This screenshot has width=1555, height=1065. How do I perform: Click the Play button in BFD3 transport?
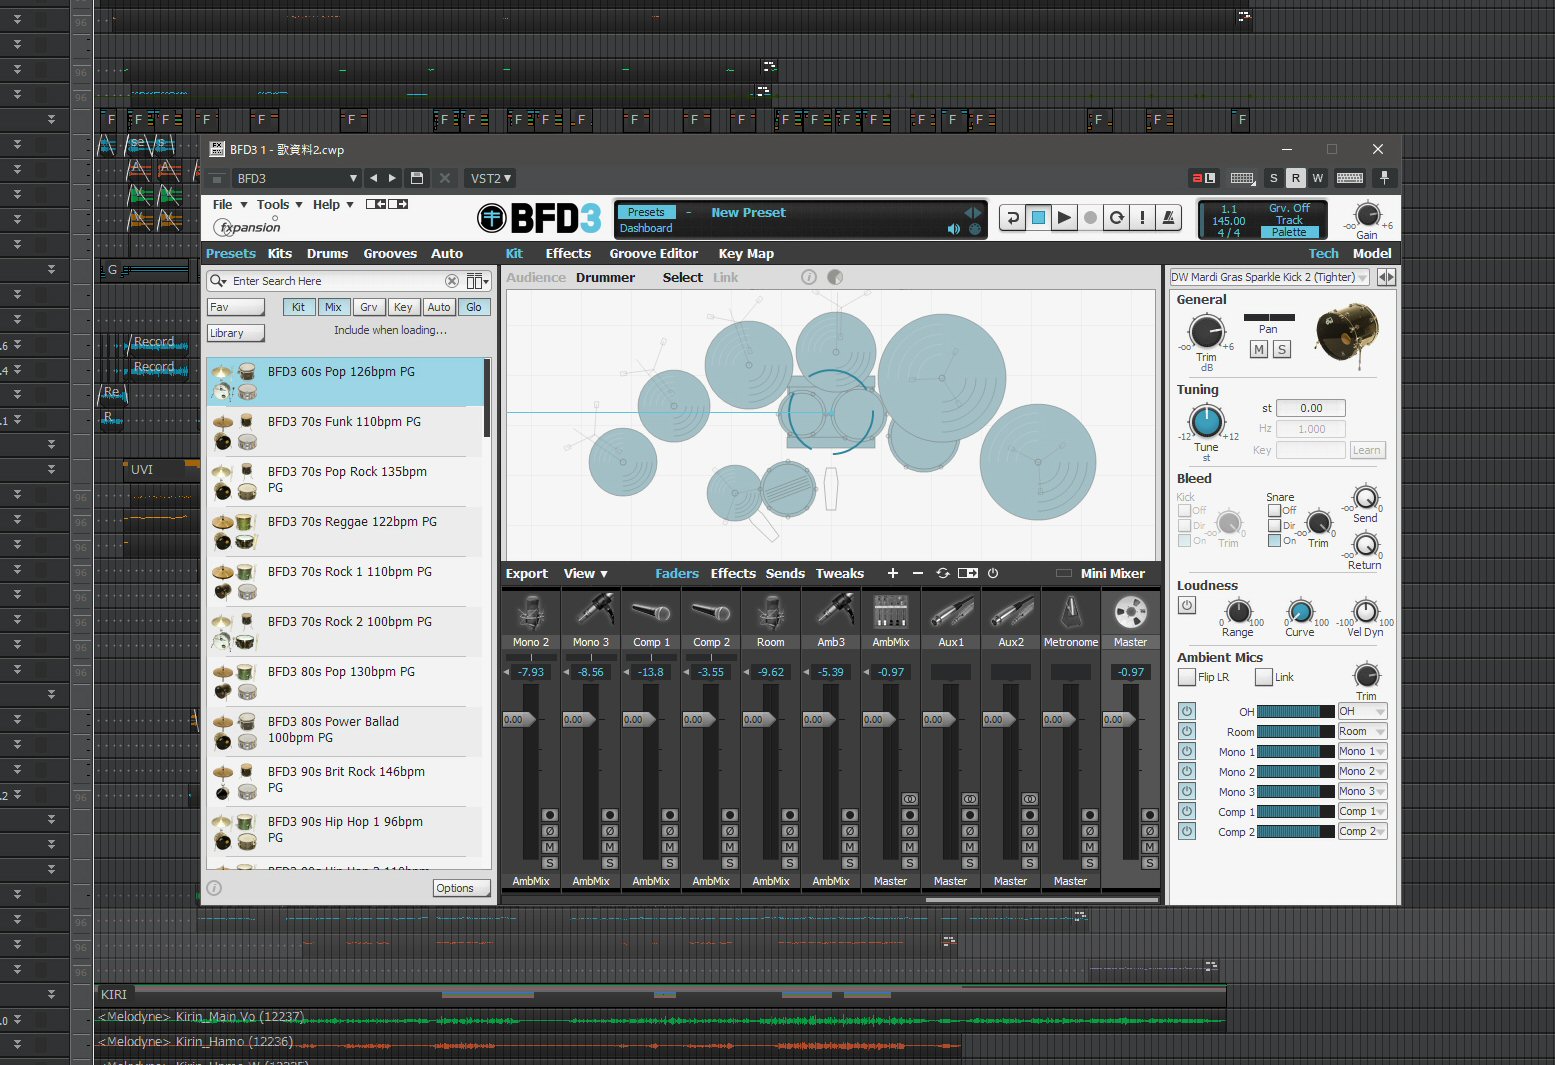tap(1064, 217)
